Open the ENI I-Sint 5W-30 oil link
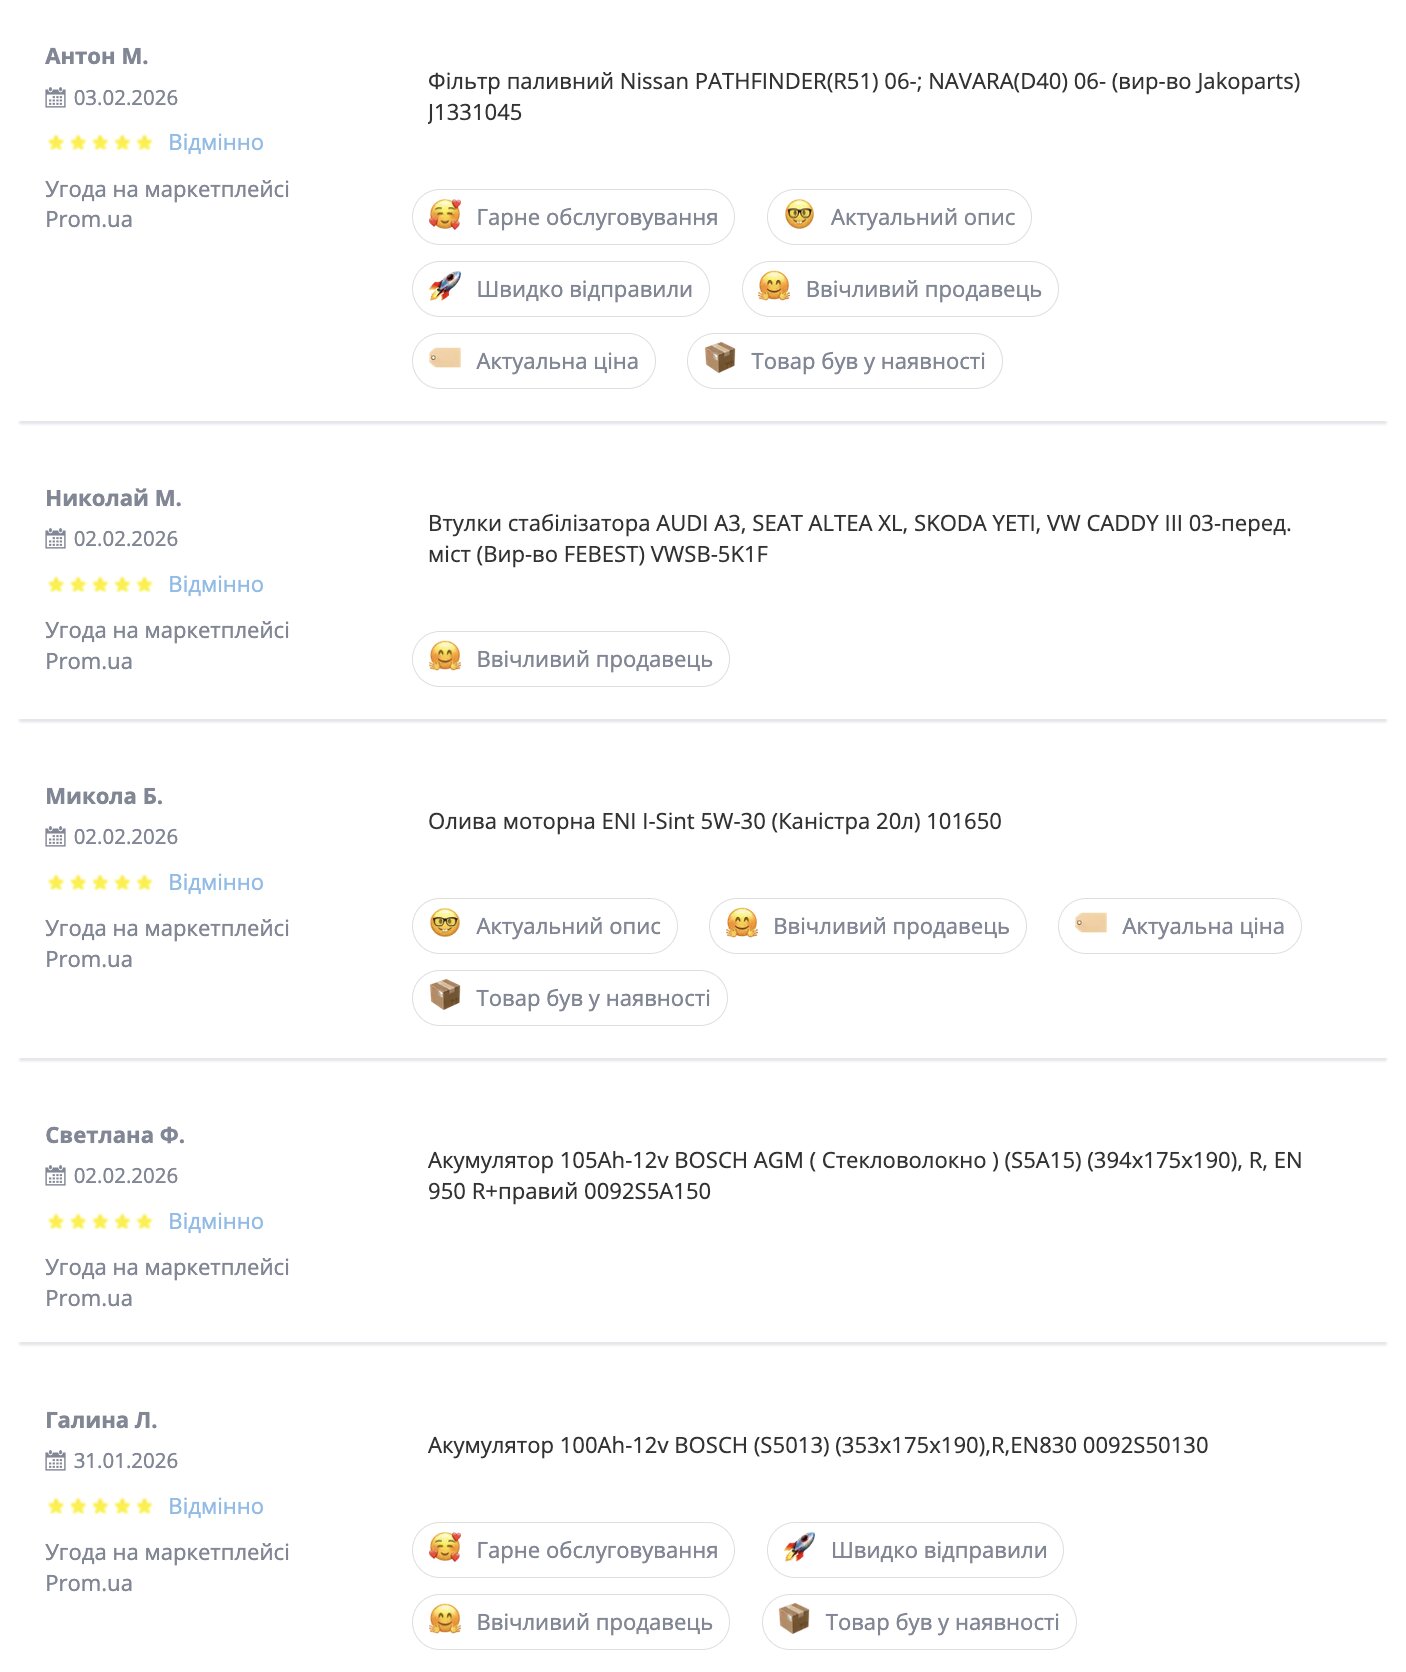The width and height of the screenshot is (1406, 1672). 714,821
